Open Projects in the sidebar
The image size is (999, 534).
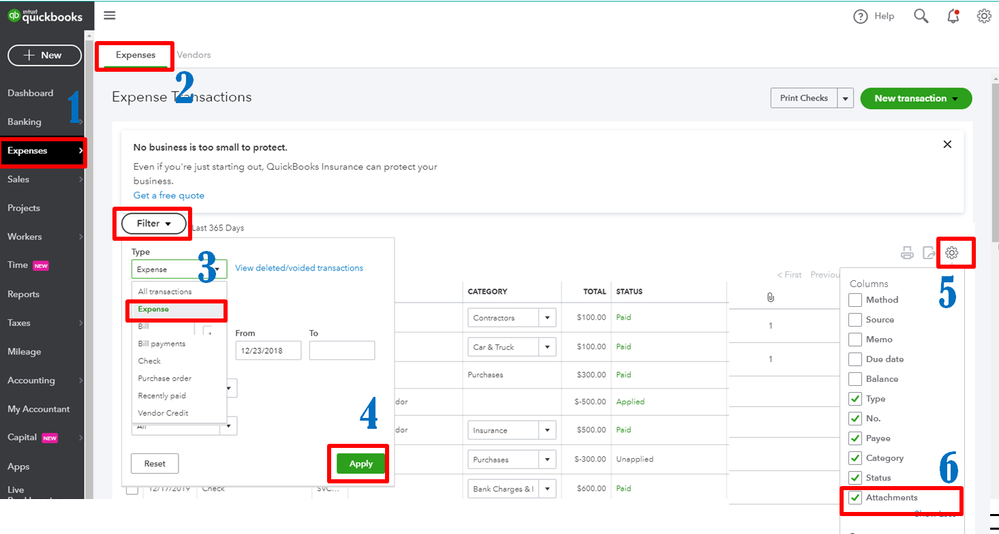pos(24,208)
